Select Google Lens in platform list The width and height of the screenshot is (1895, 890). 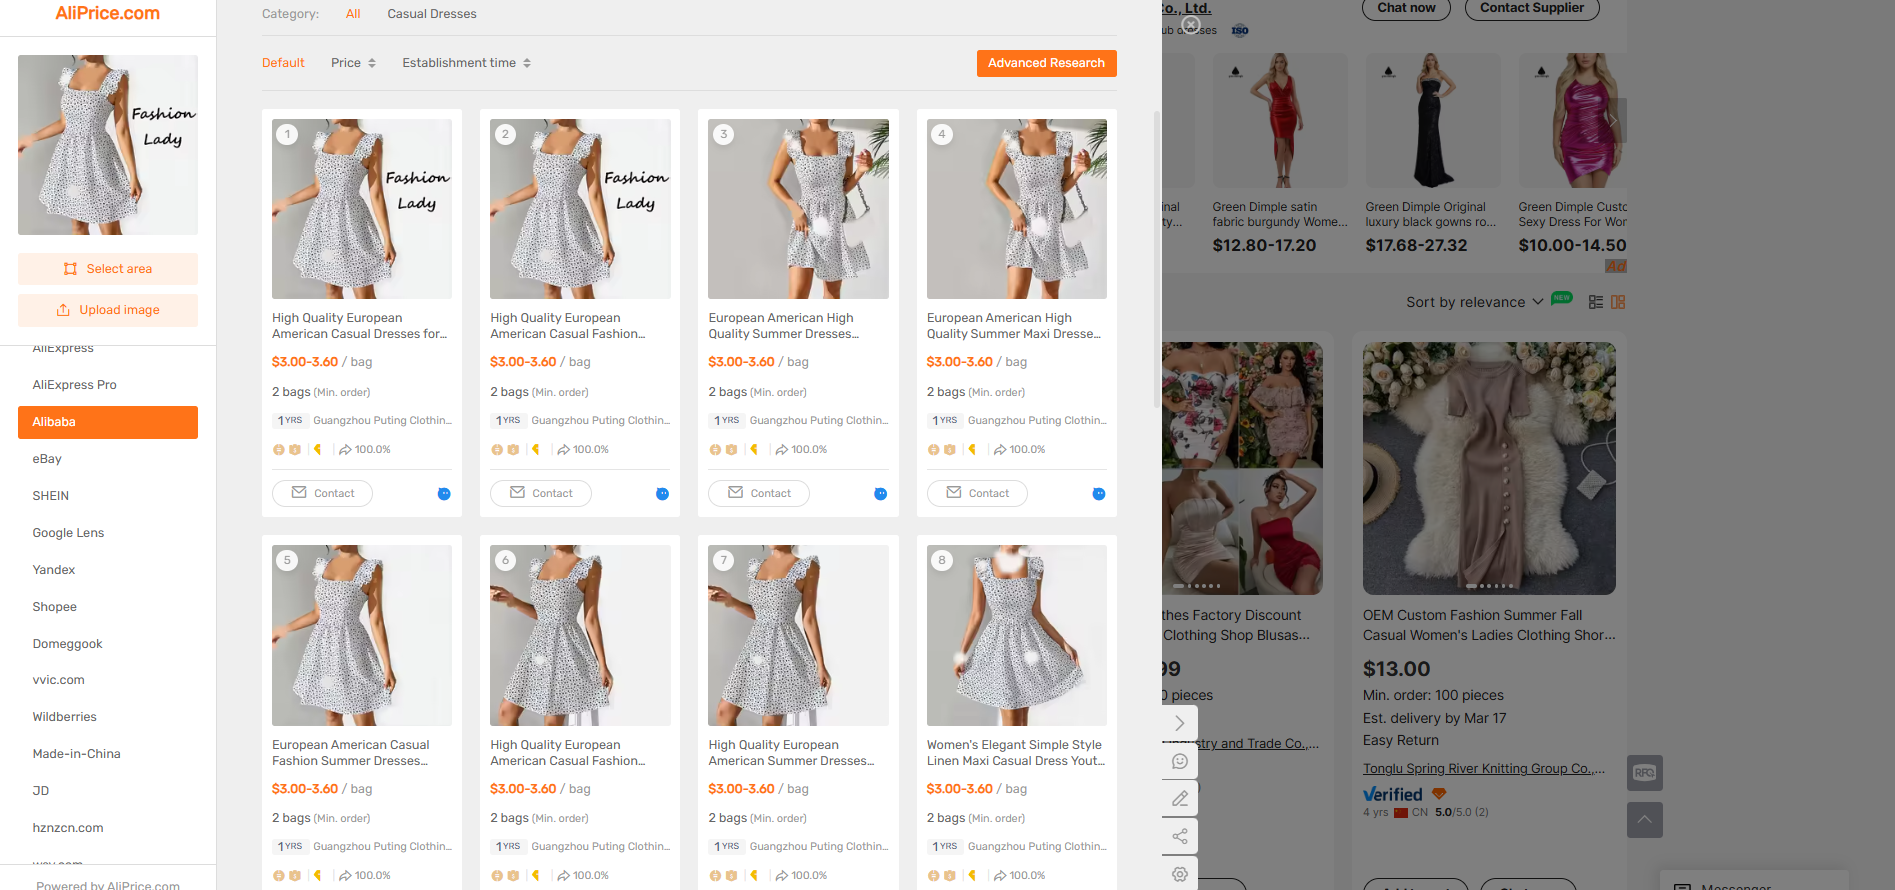108,533
